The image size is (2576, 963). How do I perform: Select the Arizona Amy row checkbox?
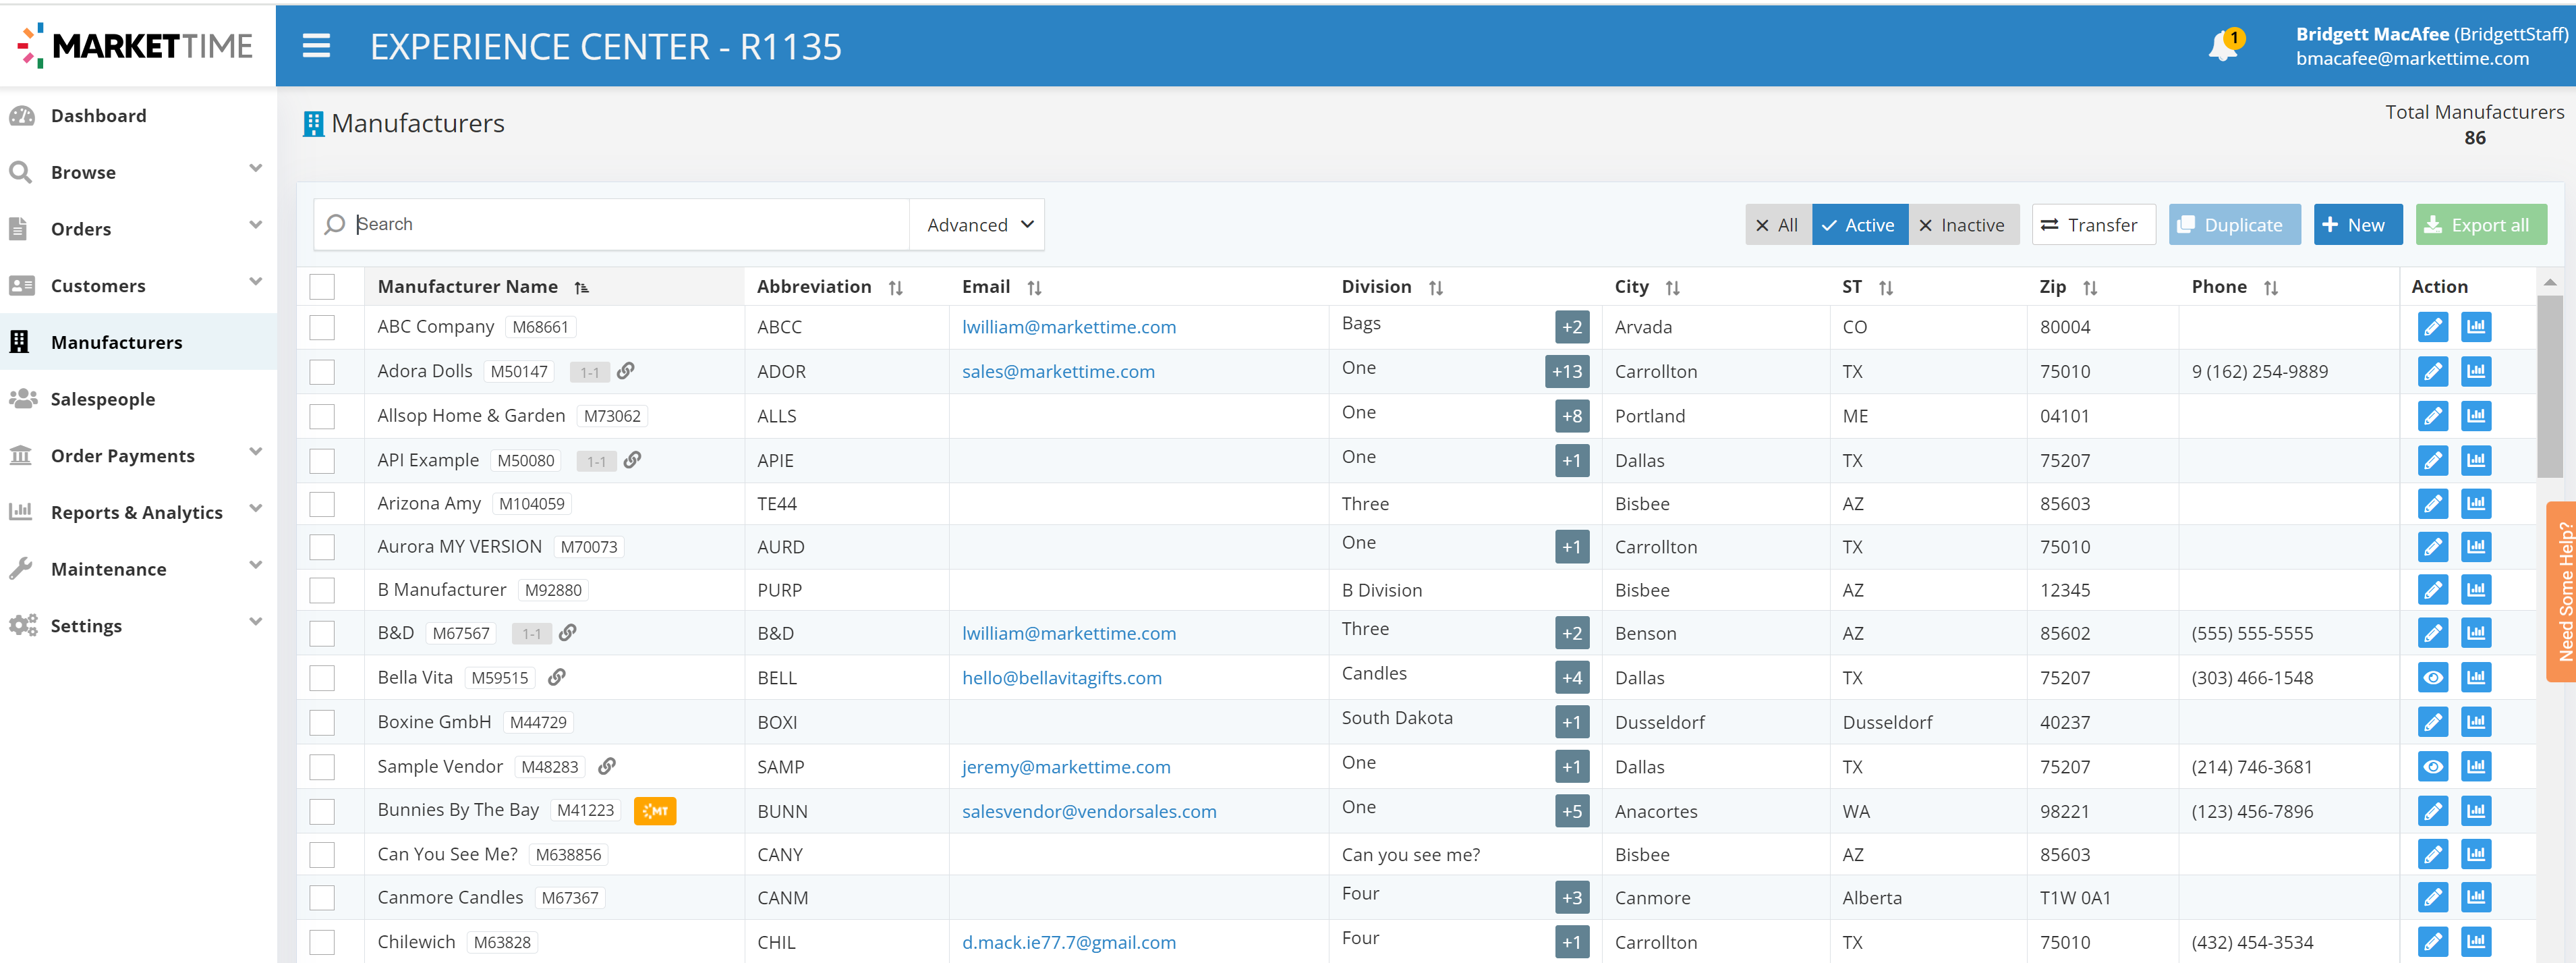[322, 504]
